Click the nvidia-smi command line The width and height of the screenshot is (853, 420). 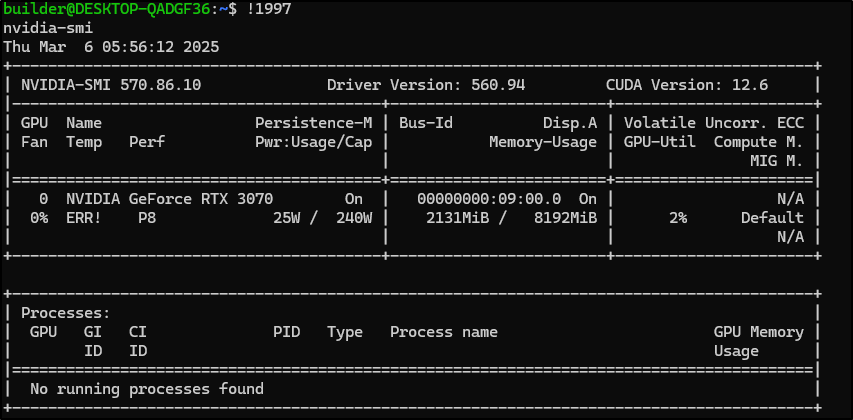[x=48, y=28]
